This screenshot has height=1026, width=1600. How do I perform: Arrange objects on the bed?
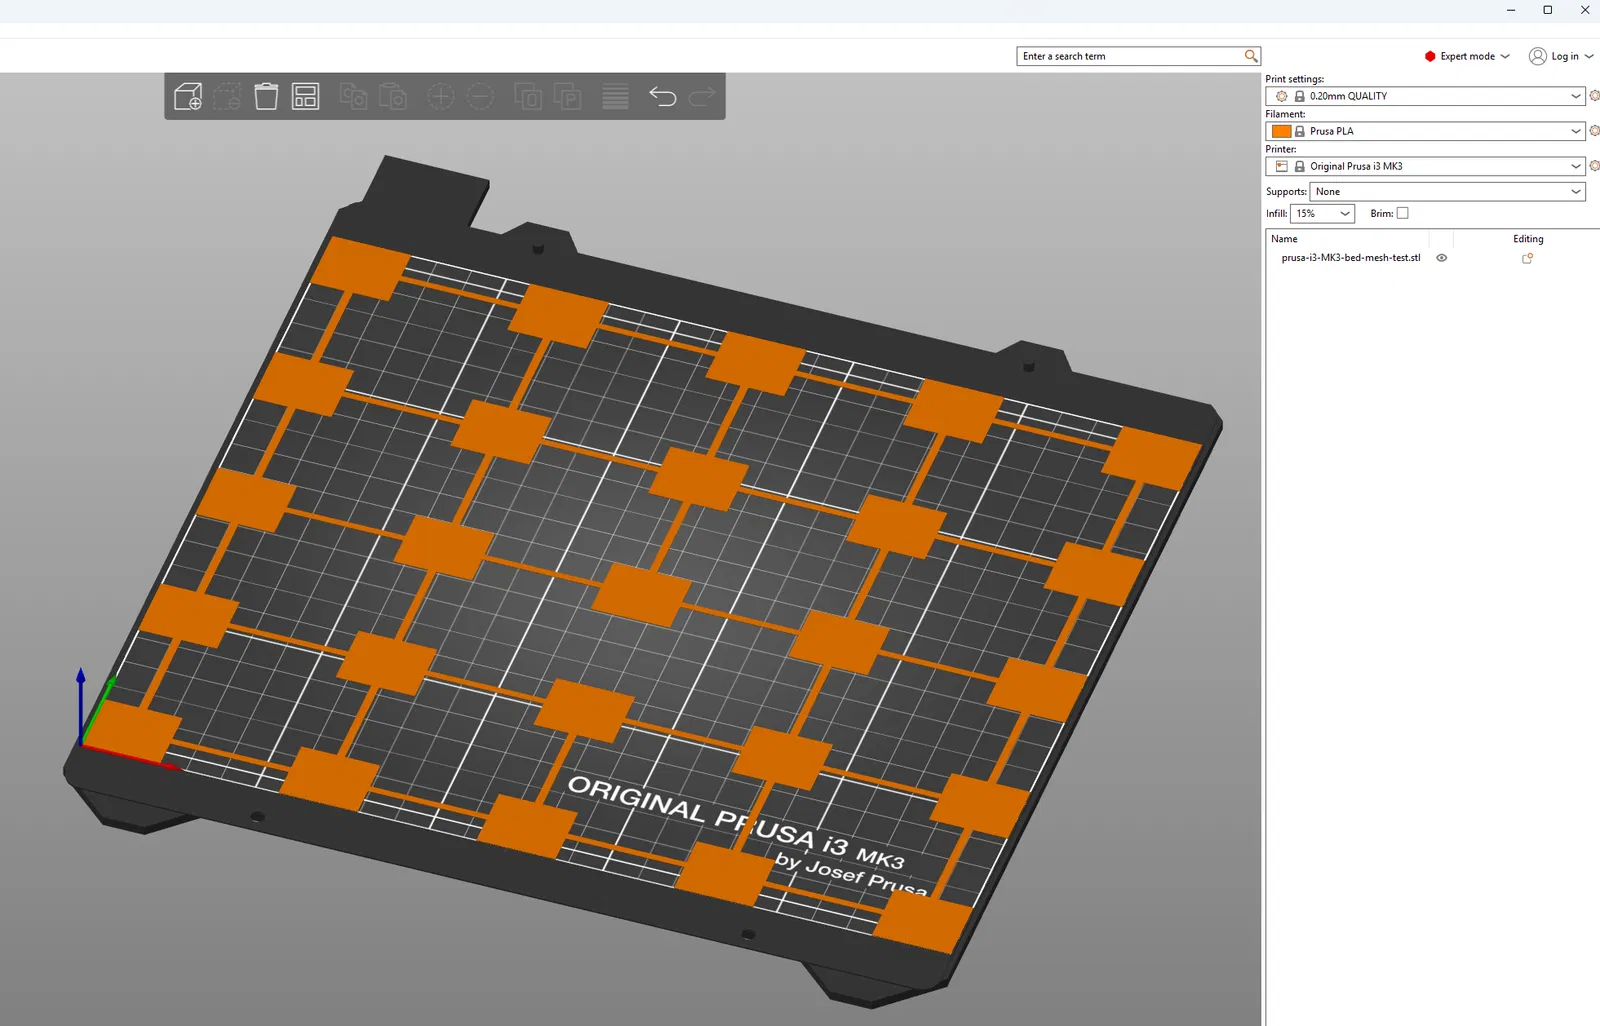coord(305,96)
